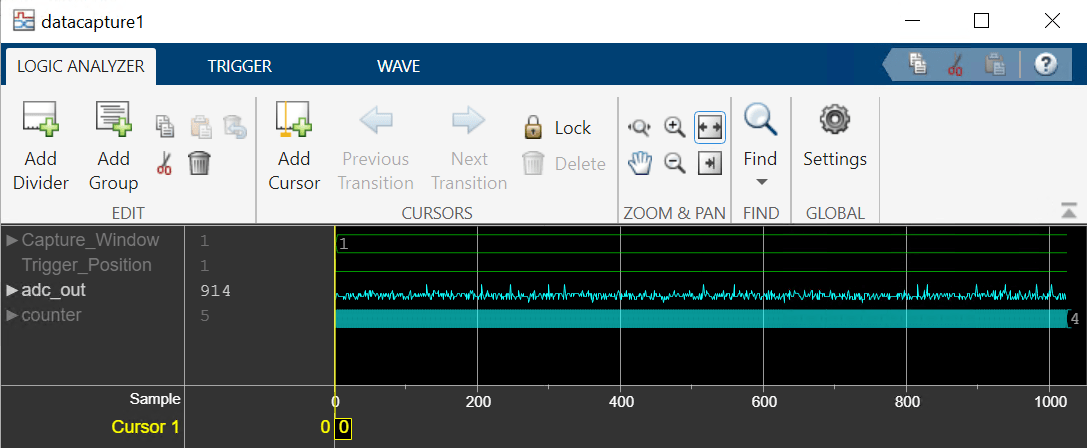Click the Cursor 1 label
This screenshot has width=1087, height=448.
click(x=146, y=427)
